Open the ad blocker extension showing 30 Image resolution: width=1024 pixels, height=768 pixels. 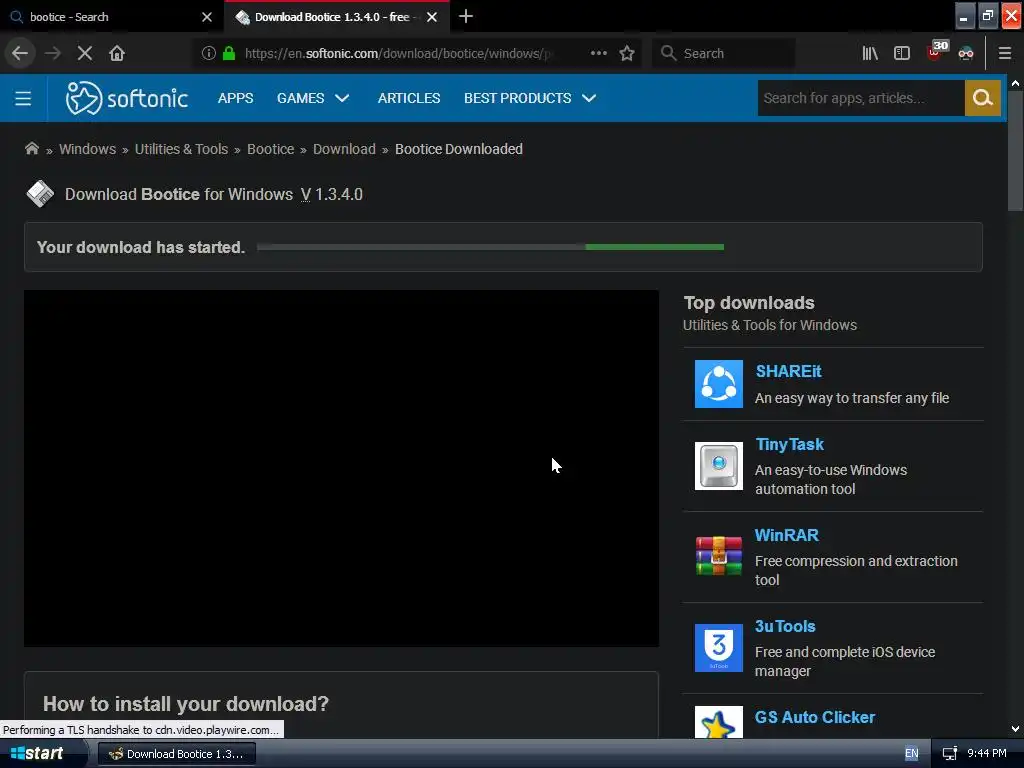tap(936, 52)
